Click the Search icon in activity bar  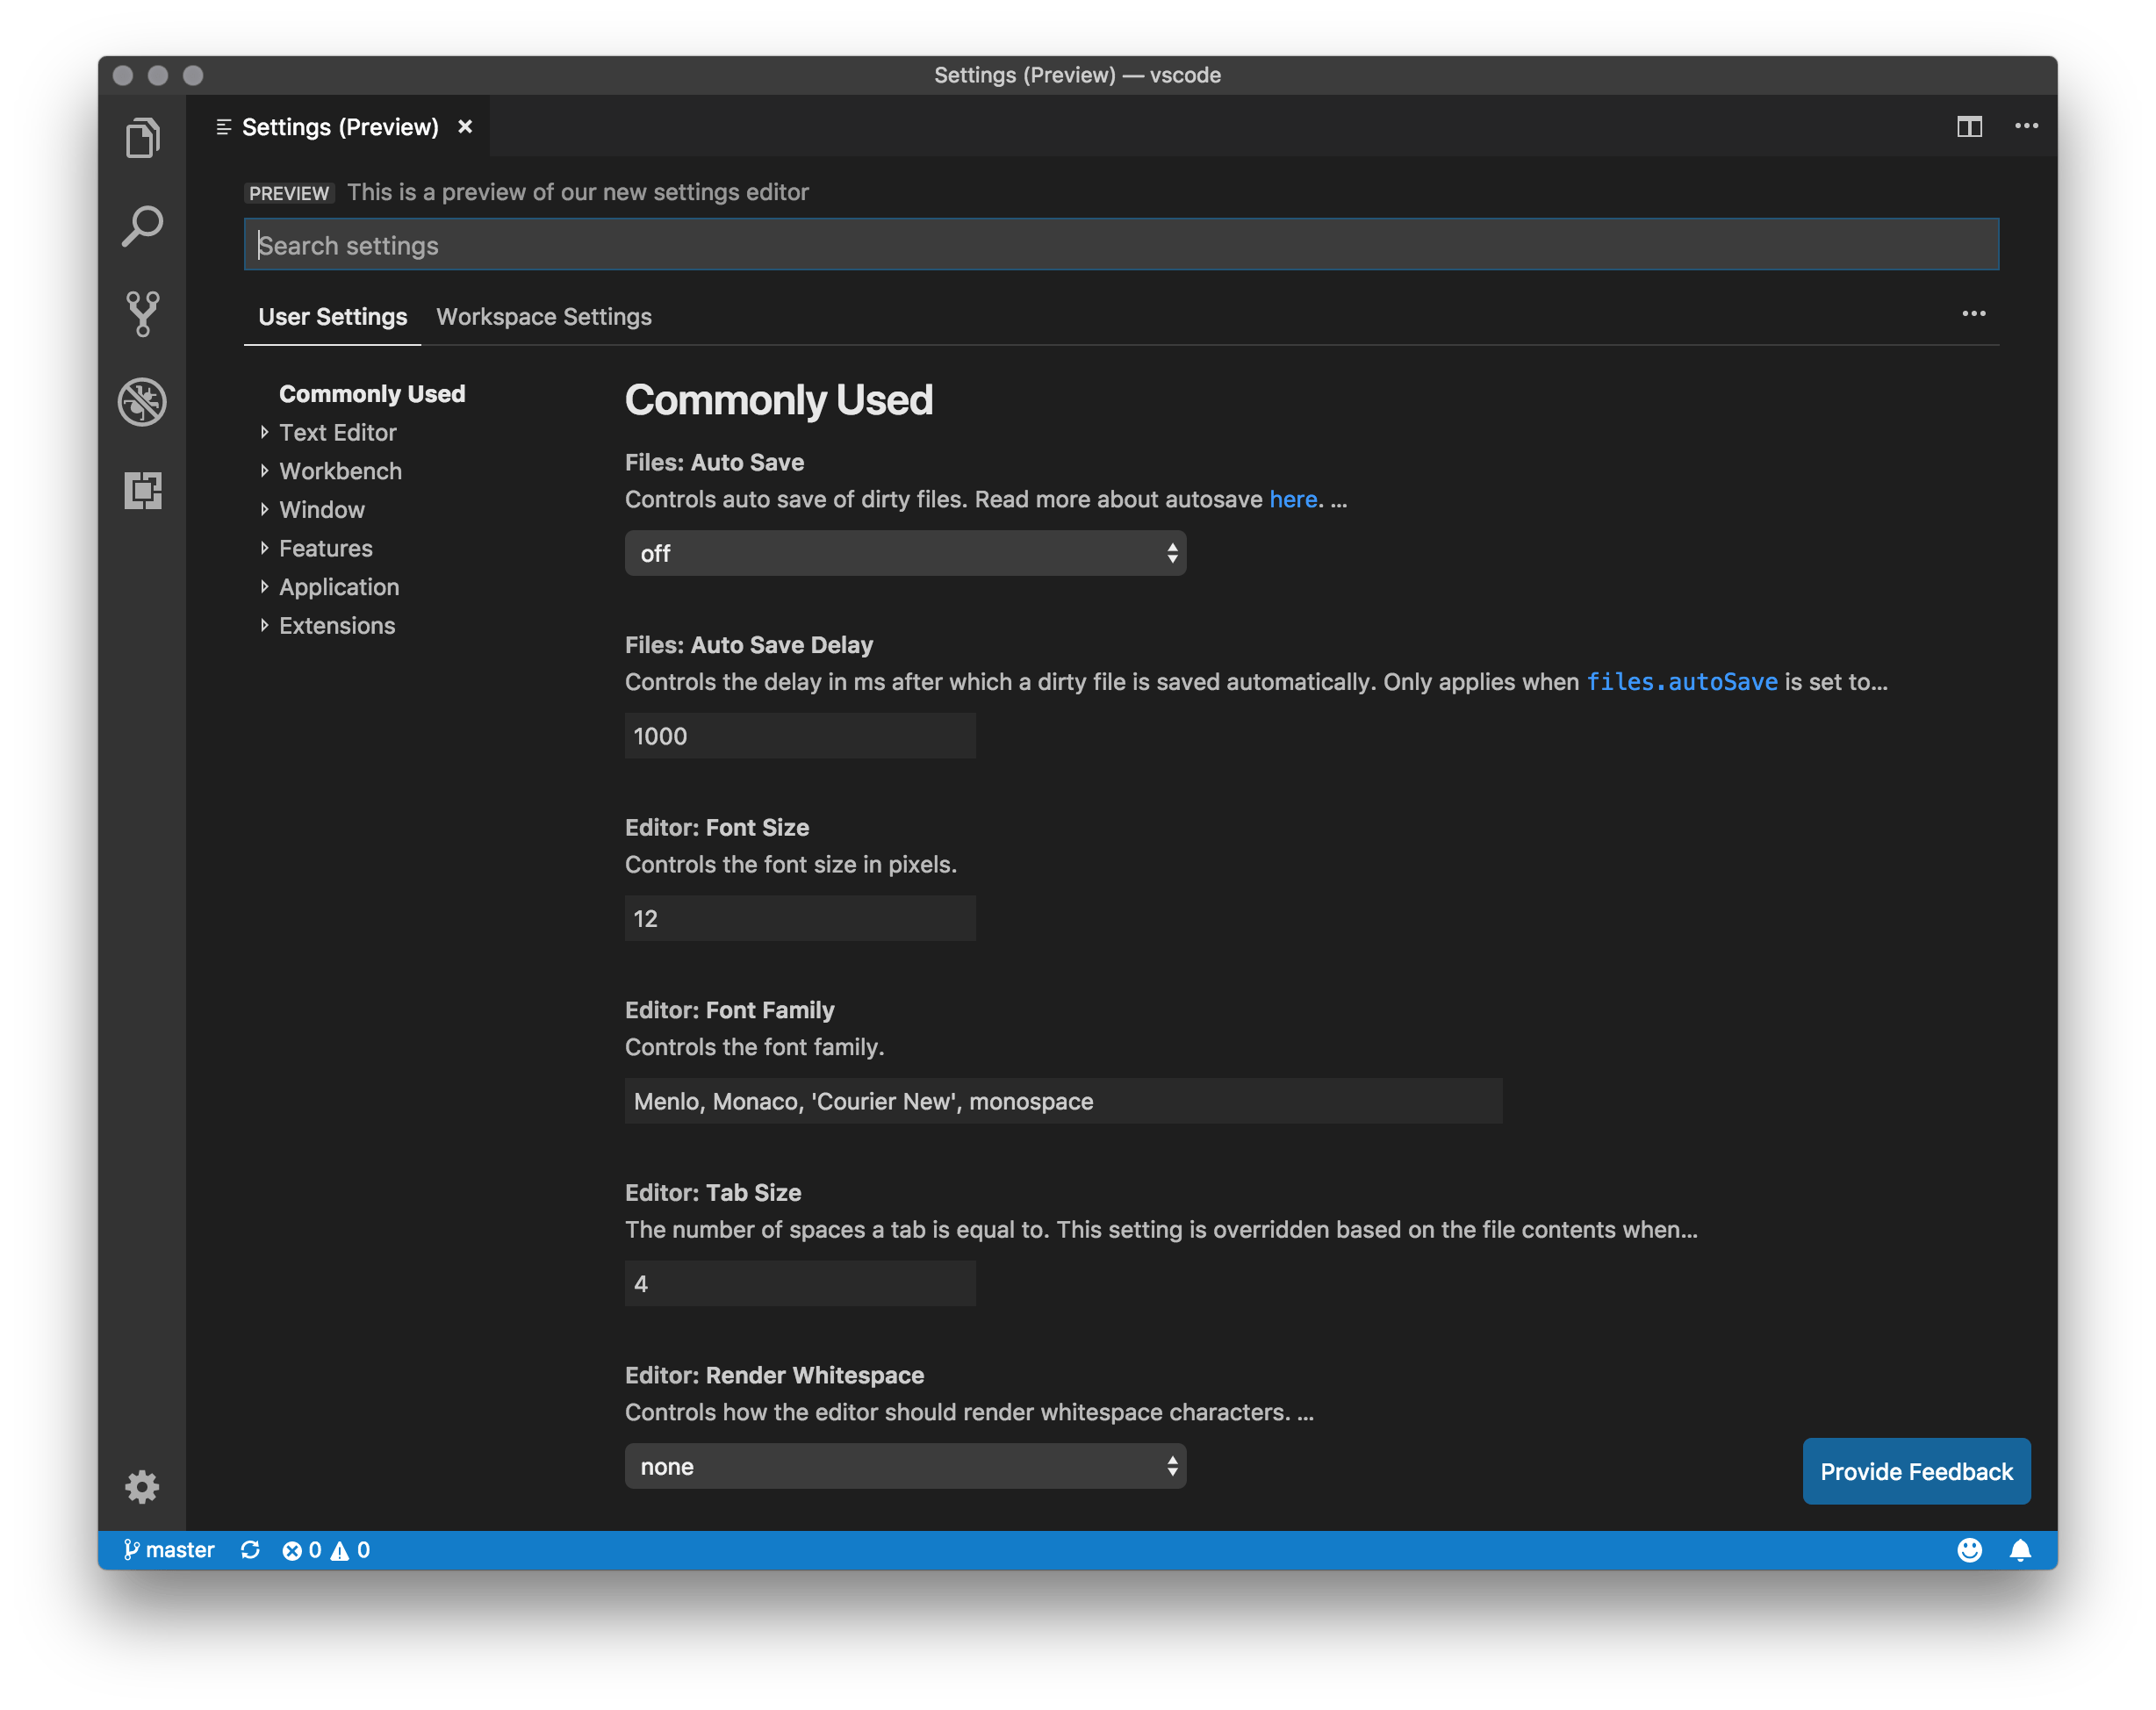pos(143,227)
